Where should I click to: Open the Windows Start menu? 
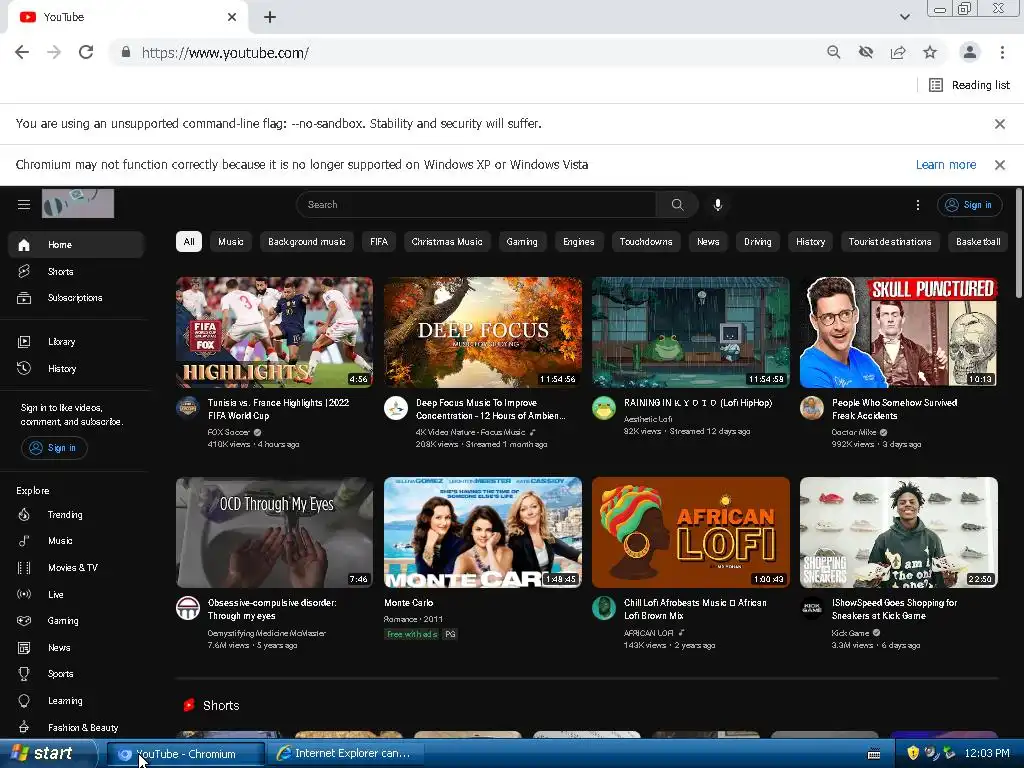(48, 754)
